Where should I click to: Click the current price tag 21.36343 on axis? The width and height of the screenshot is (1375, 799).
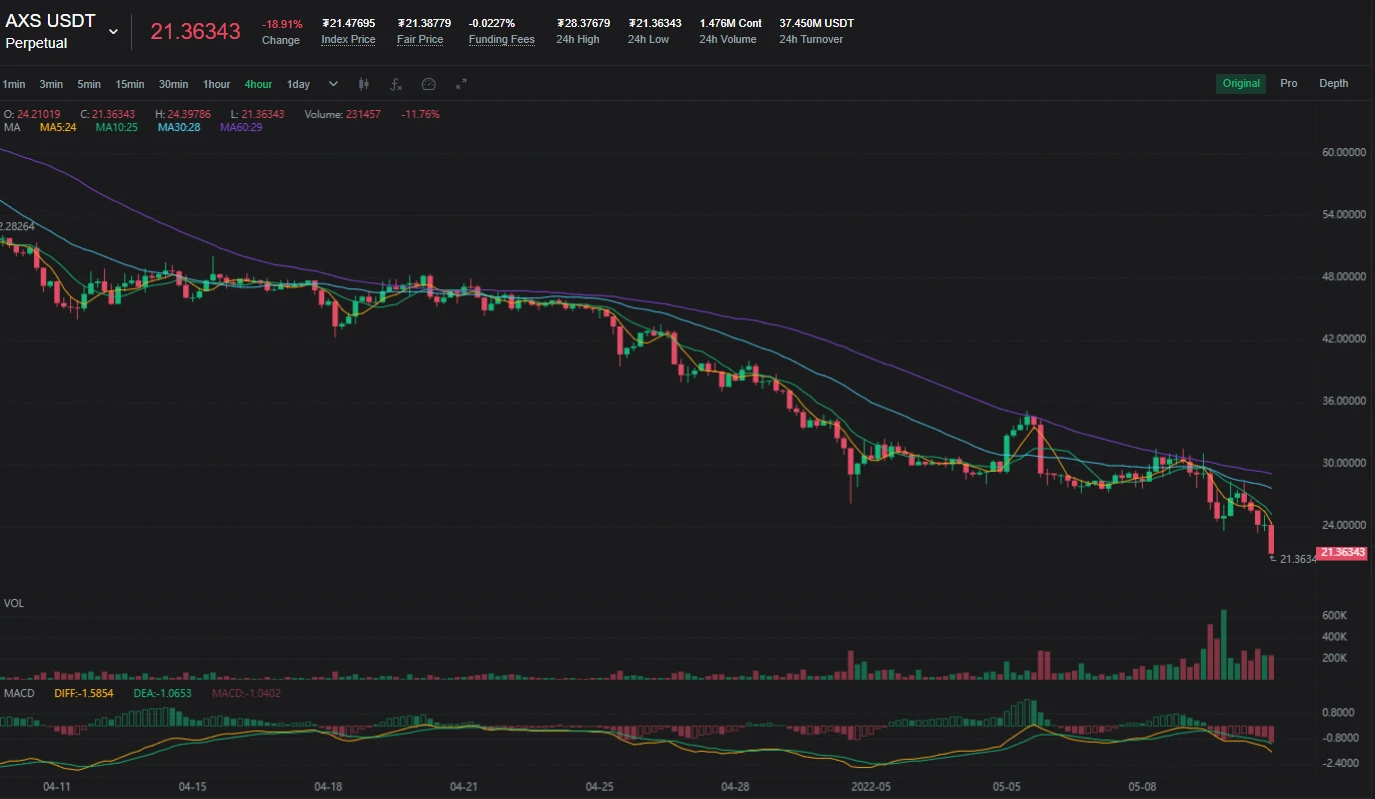pos(1341,552)
